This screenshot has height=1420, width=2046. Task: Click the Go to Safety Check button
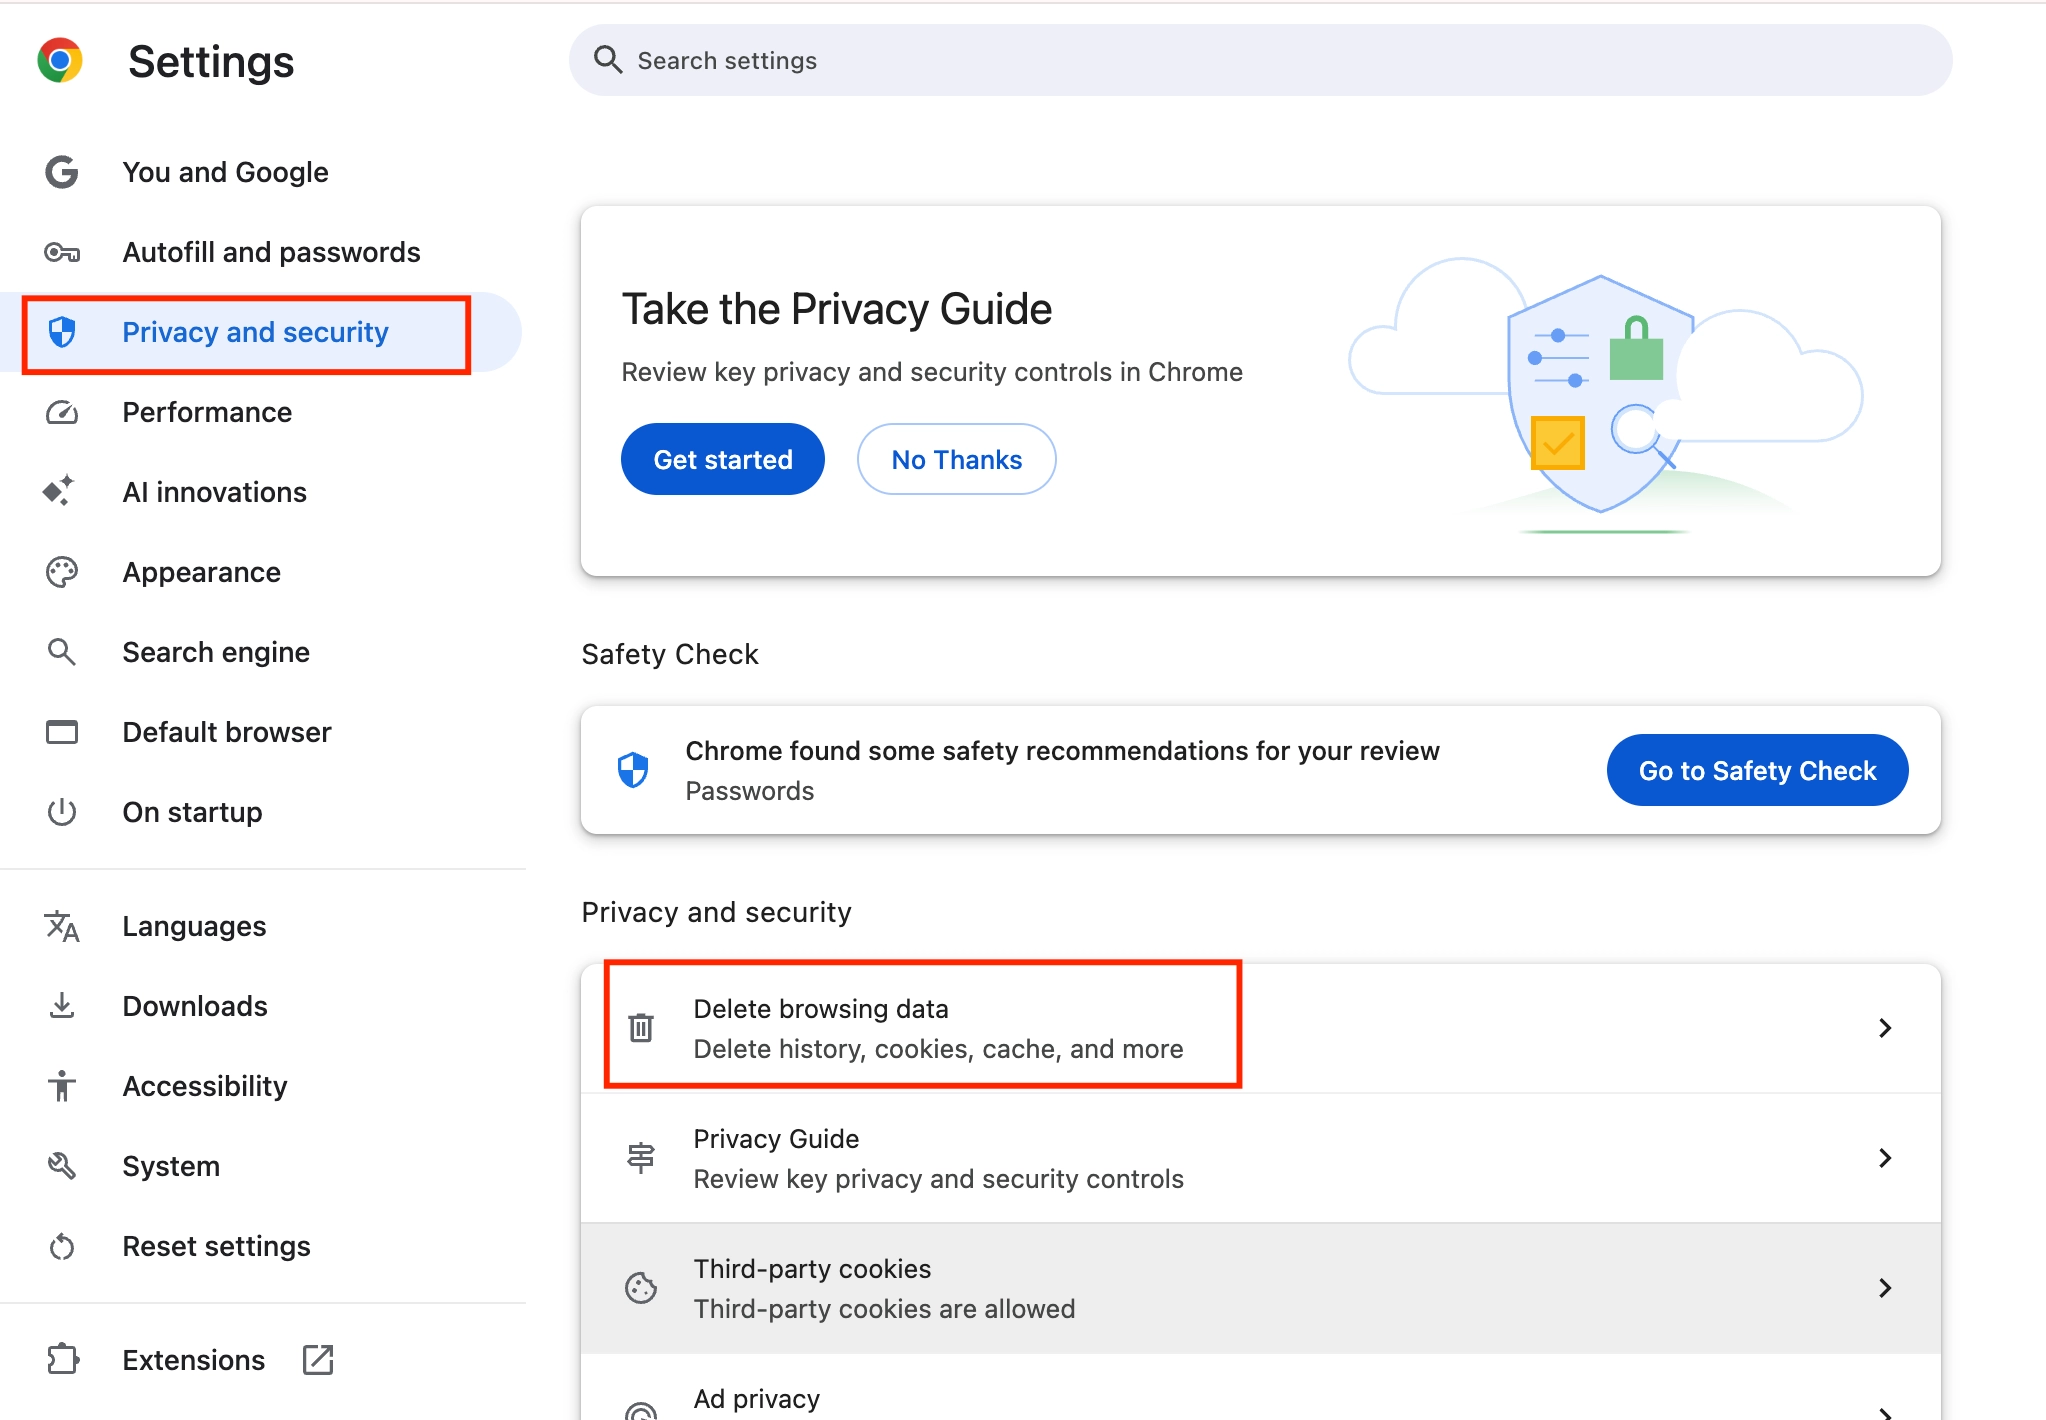click(1757, 770)
